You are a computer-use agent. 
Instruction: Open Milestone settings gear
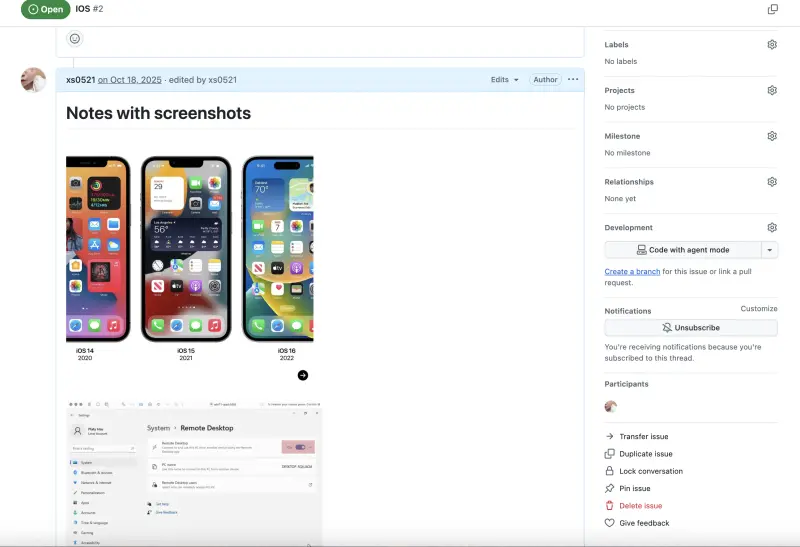point(772,136)
